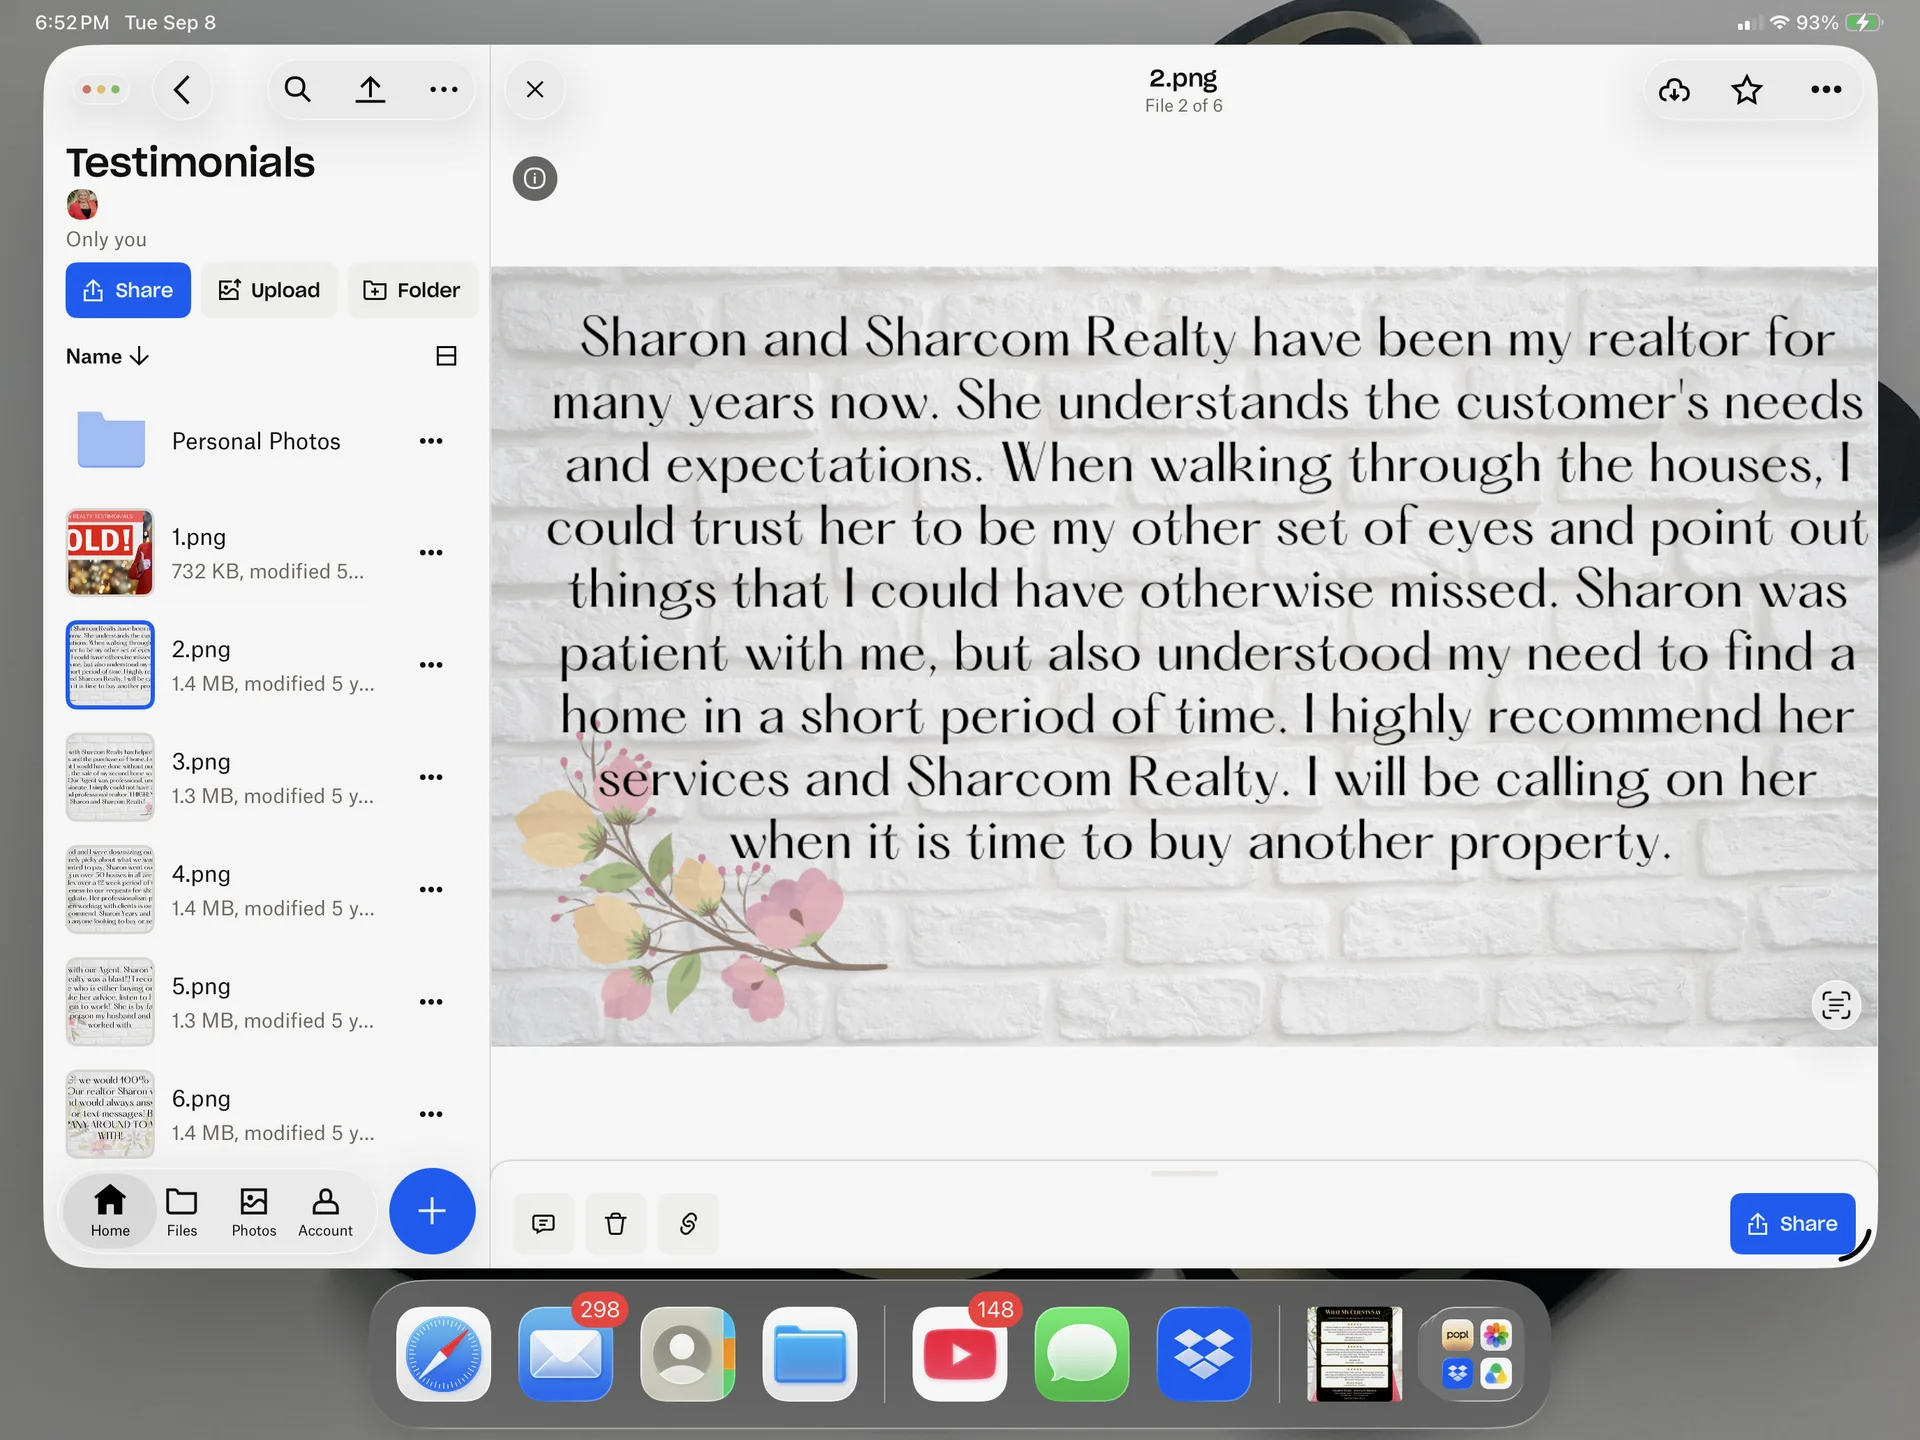Open Mail from the dock
Viewport: 1920px width, 1440px height.
565,1354
